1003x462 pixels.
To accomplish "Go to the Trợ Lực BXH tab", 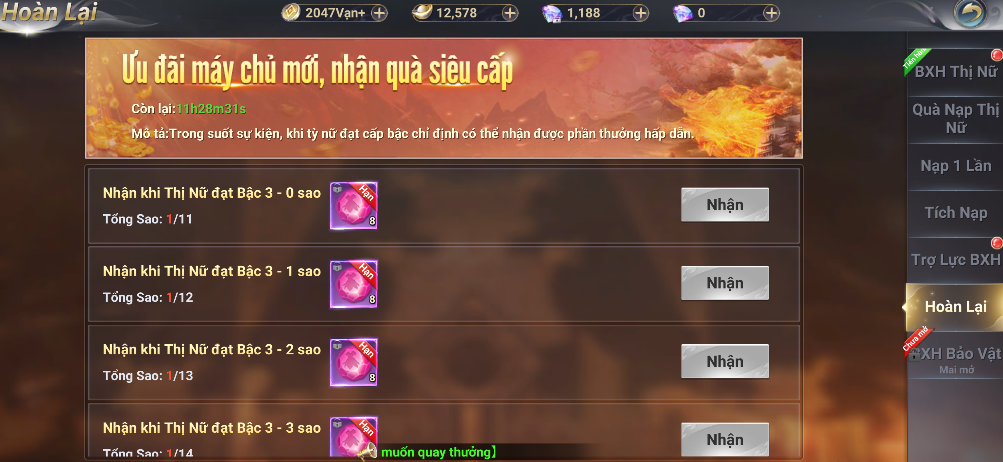I will (955, 260).
